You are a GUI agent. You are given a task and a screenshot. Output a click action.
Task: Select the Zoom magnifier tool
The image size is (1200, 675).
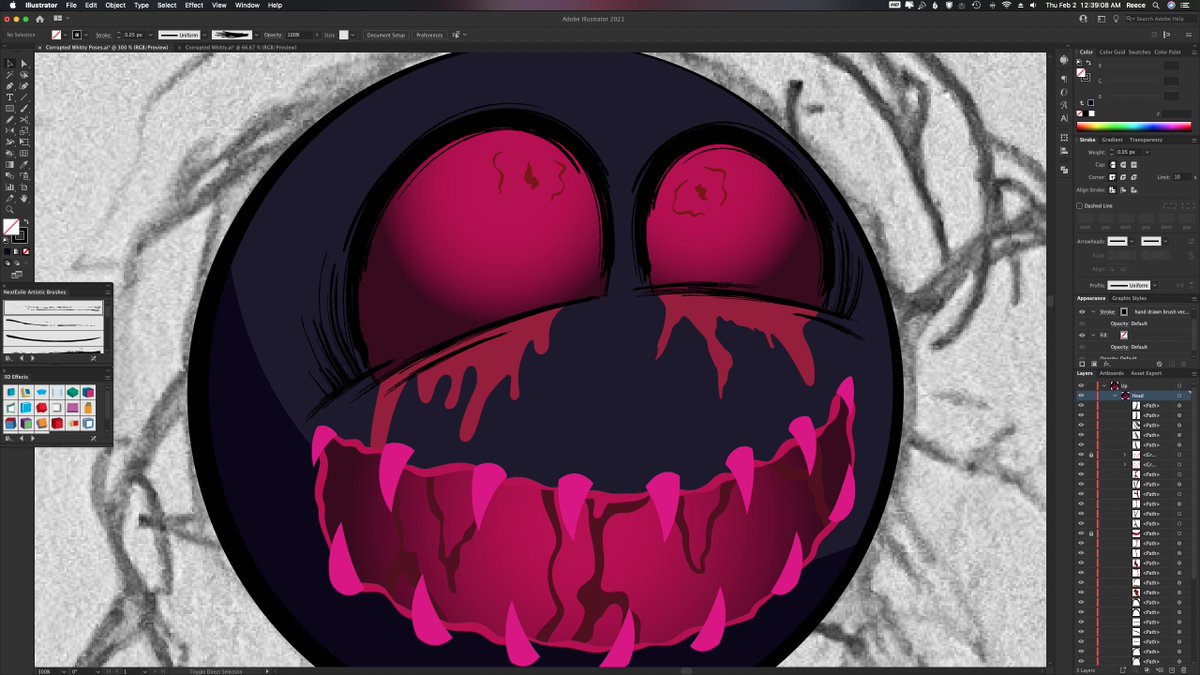click(x=9, y=210)
